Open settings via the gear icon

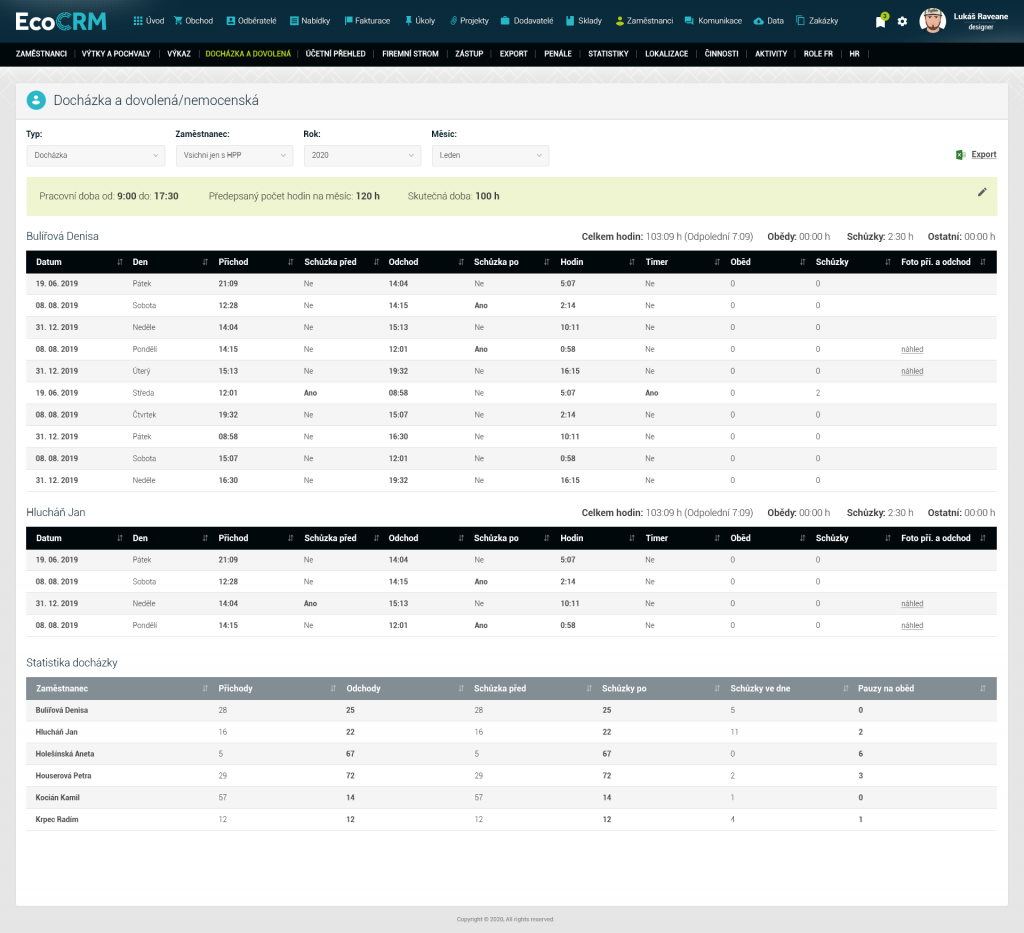902,21
